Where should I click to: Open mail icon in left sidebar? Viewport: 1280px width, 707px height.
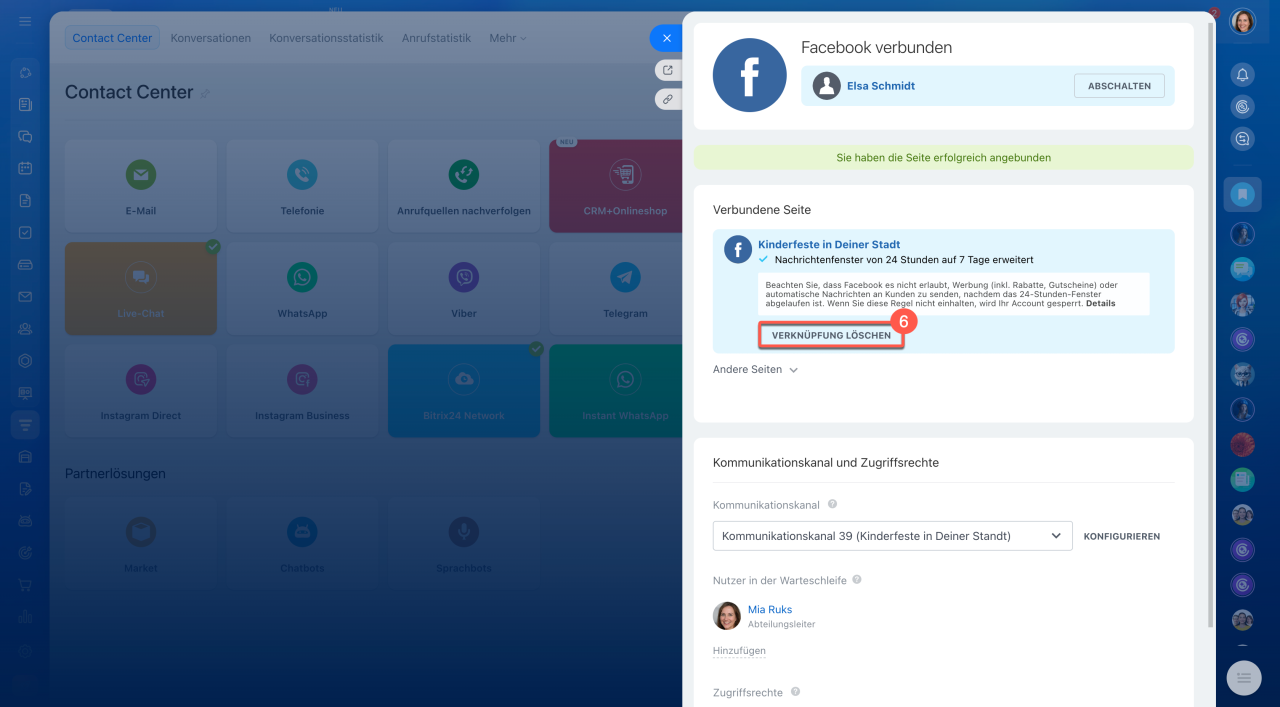pos(25,296)
